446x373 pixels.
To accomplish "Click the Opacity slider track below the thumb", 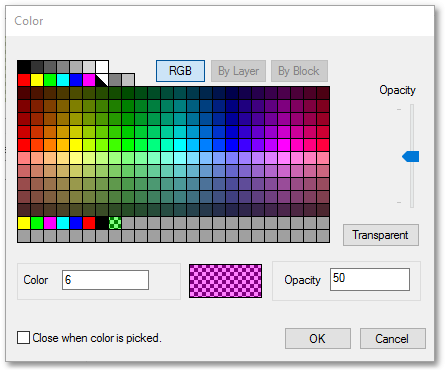I will [x=412, y=185].
